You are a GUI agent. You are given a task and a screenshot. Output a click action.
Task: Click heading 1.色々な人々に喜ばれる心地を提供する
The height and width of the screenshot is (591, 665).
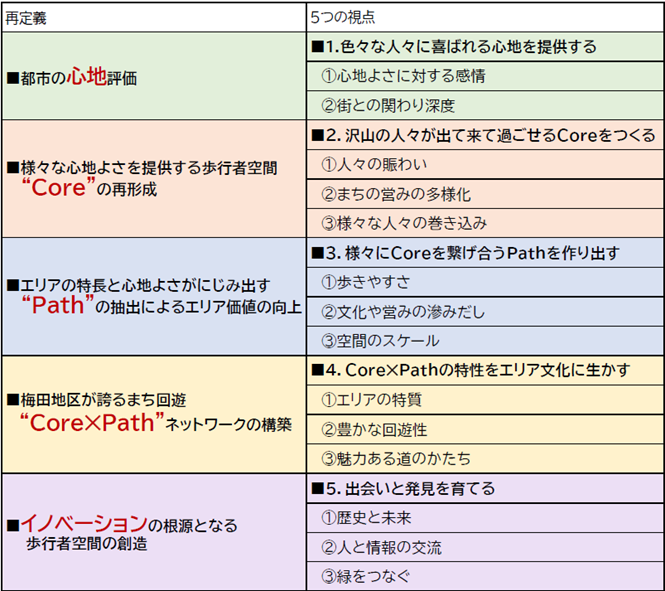[x=484, y=47]
